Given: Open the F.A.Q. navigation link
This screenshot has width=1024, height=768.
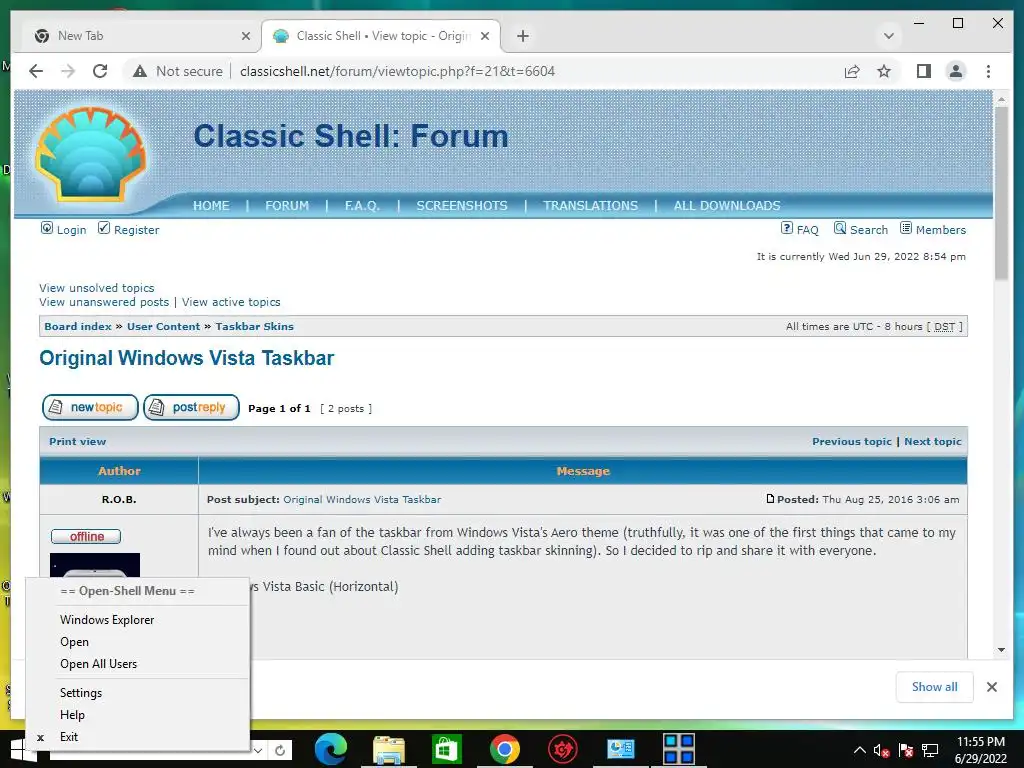Looking at the screenshot, I should (362, 206).
